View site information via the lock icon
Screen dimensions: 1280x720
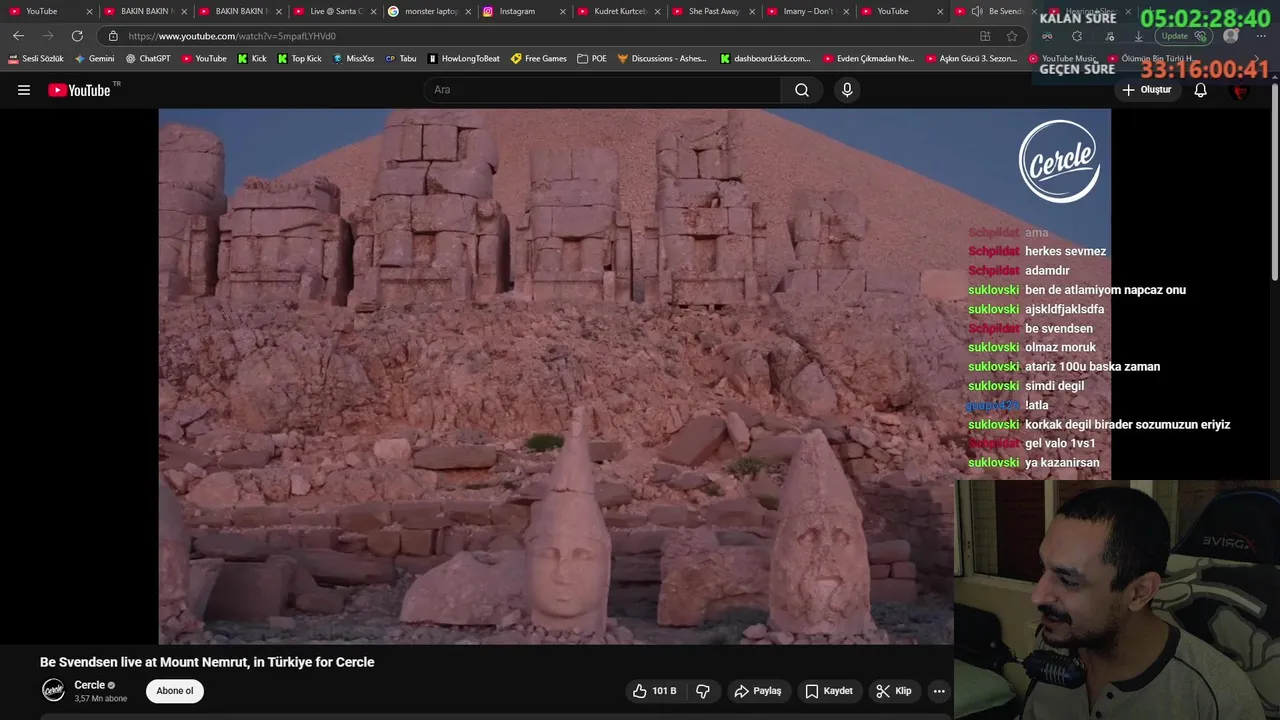tap(113, 36)
